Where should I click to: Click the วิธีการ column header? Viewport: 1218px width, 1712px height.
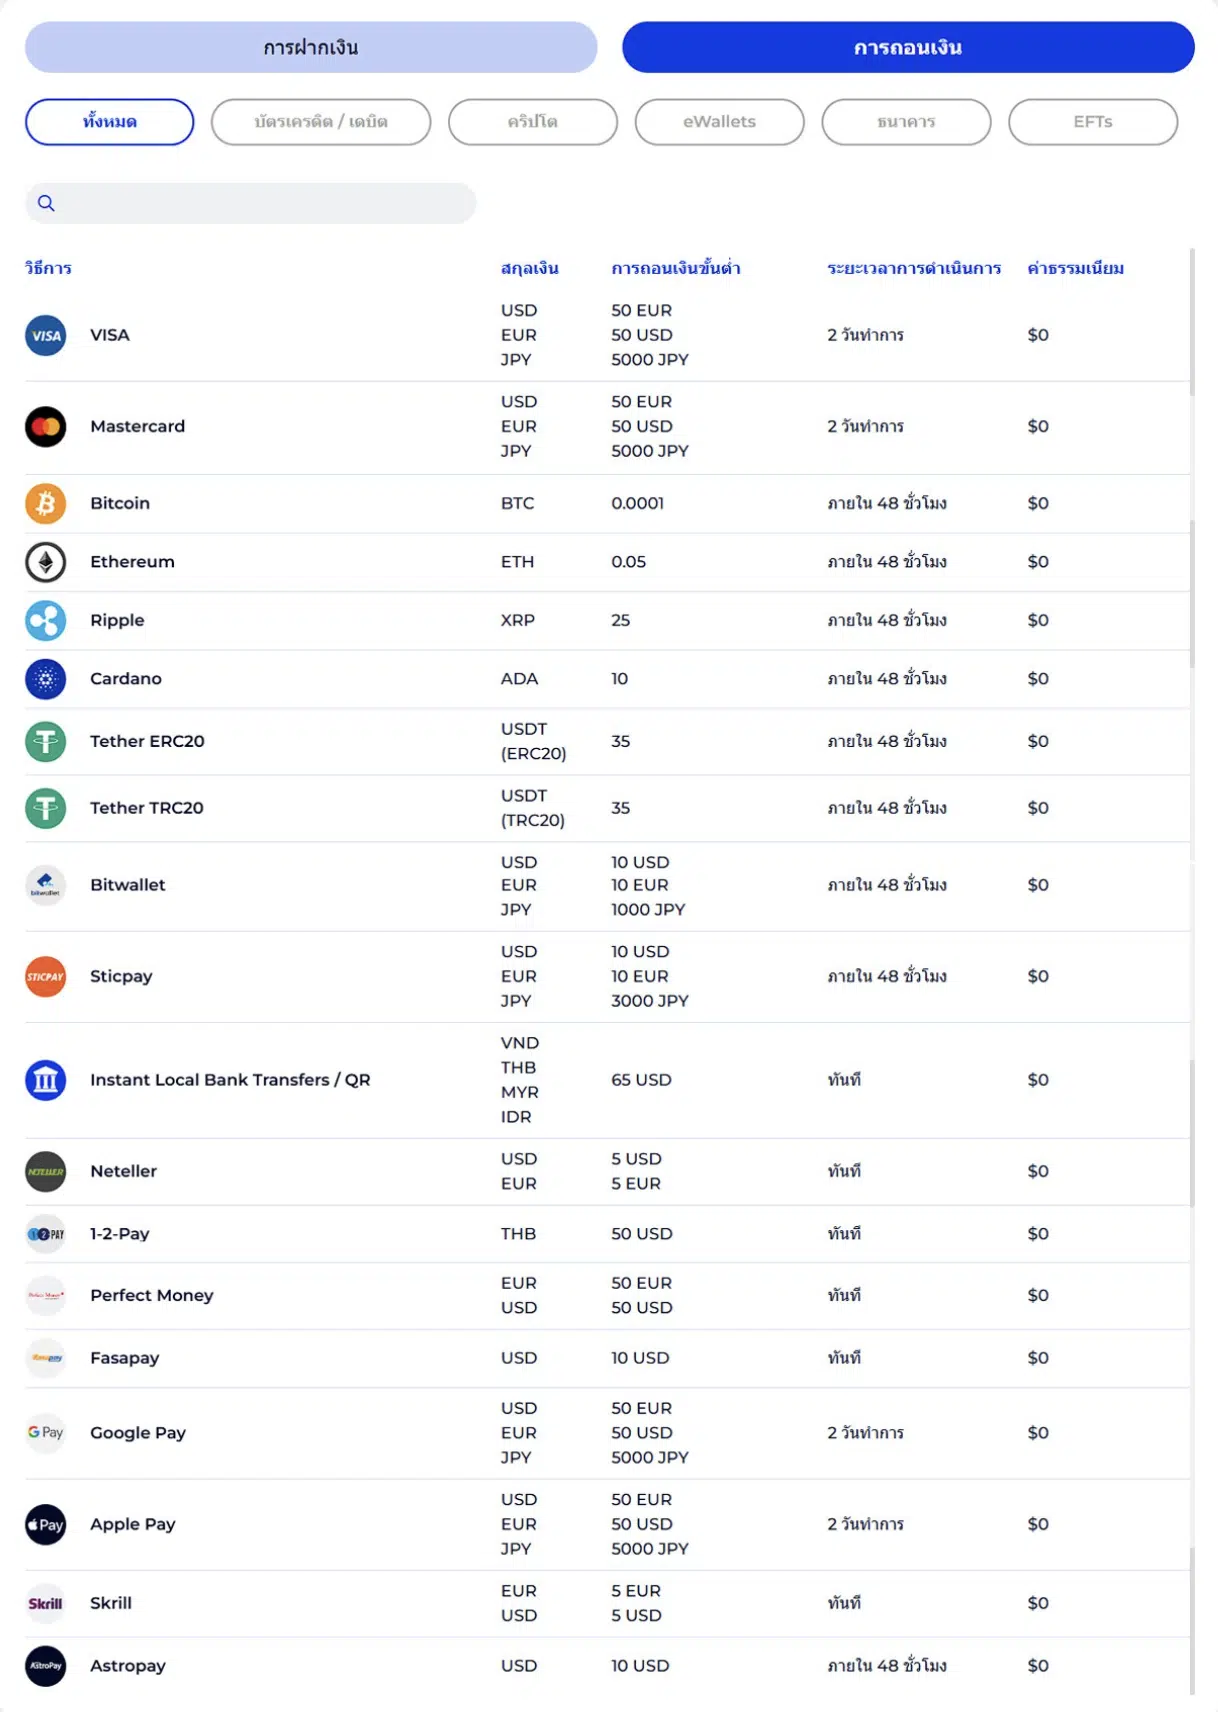[x=49, y=268]
